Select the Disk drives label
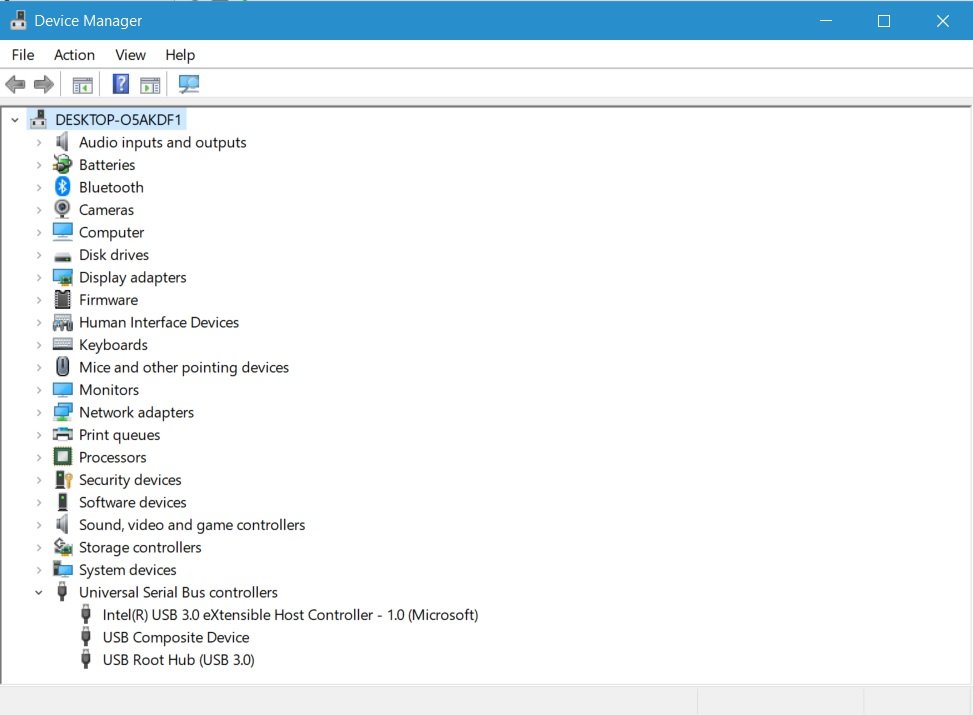The width and height of the screenshot is (973, 715). tap(114, 254)
